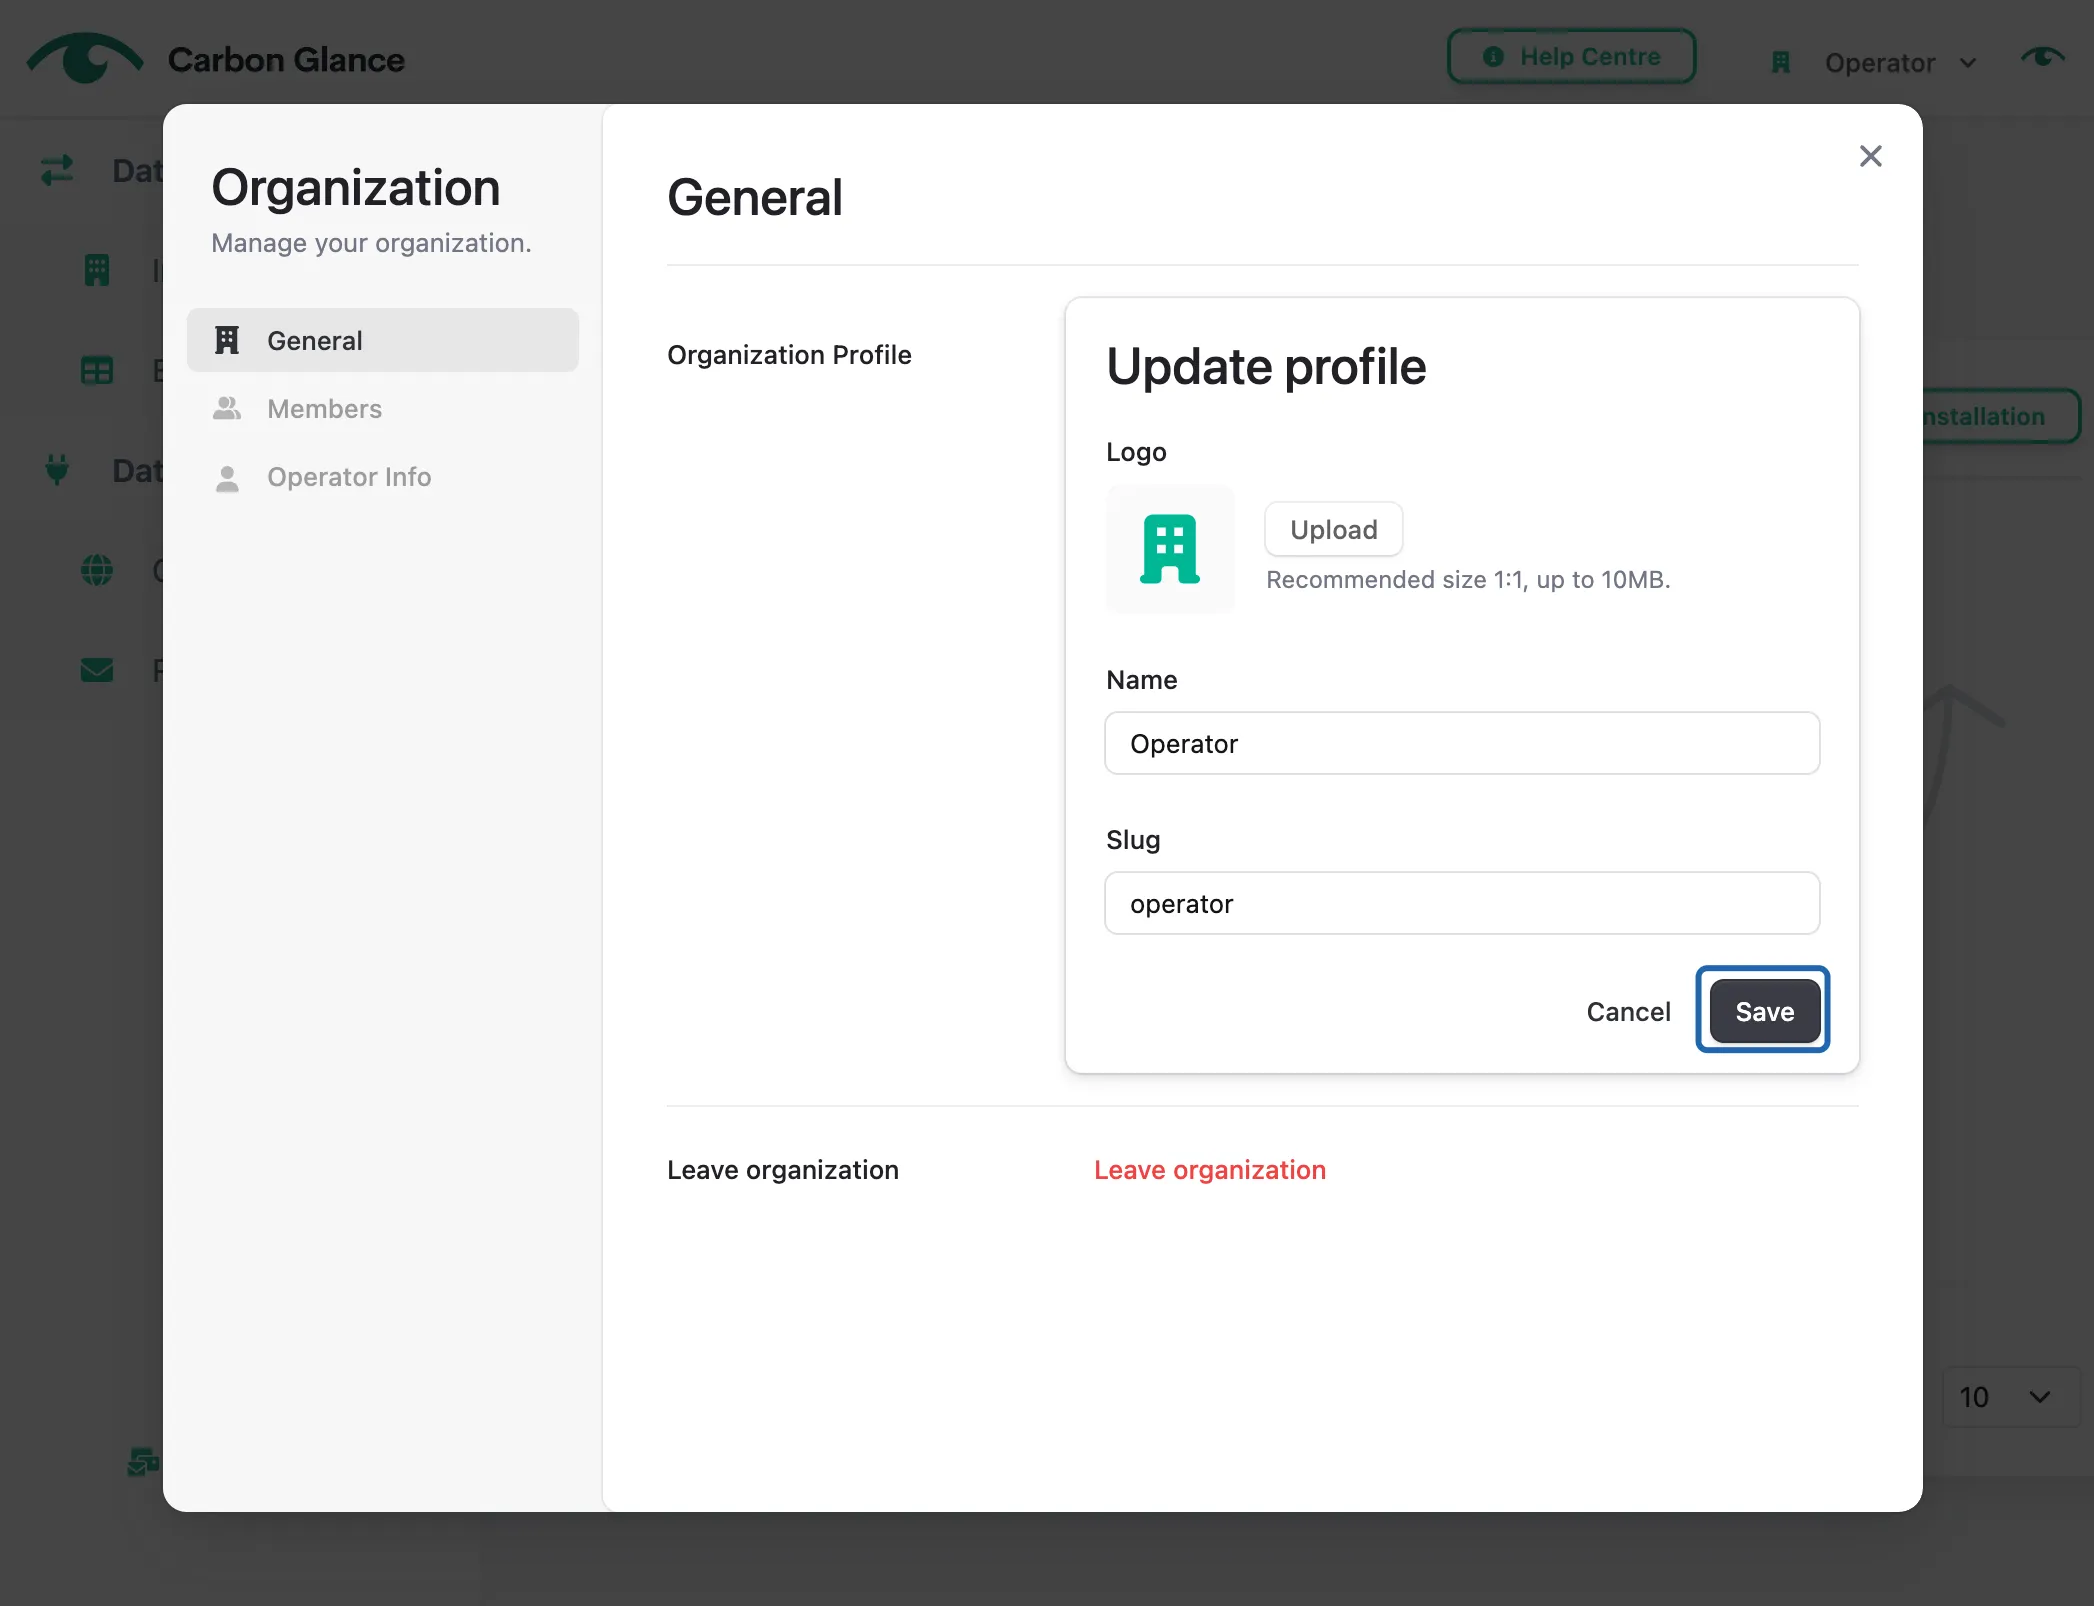Click the Manage your organization subtitle
The image size is (2094, 1606).
click(371, 243)
